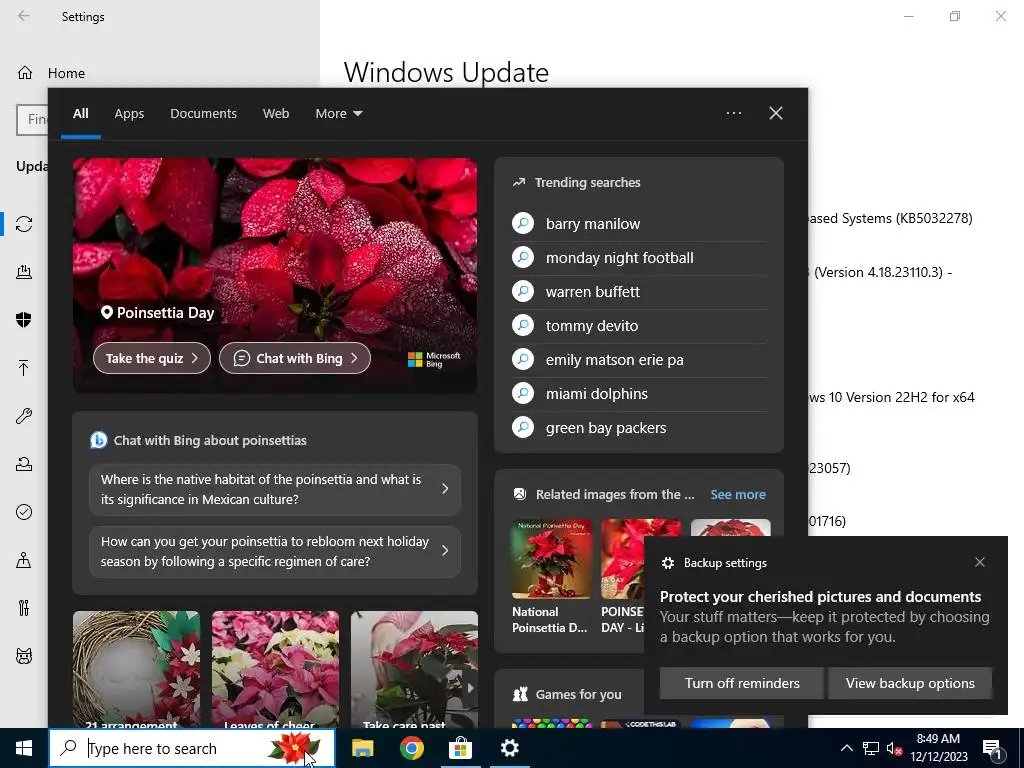Open network status tray icon
The height and width of the screenshot is (768, 1024).
click(x=871, y=748)
